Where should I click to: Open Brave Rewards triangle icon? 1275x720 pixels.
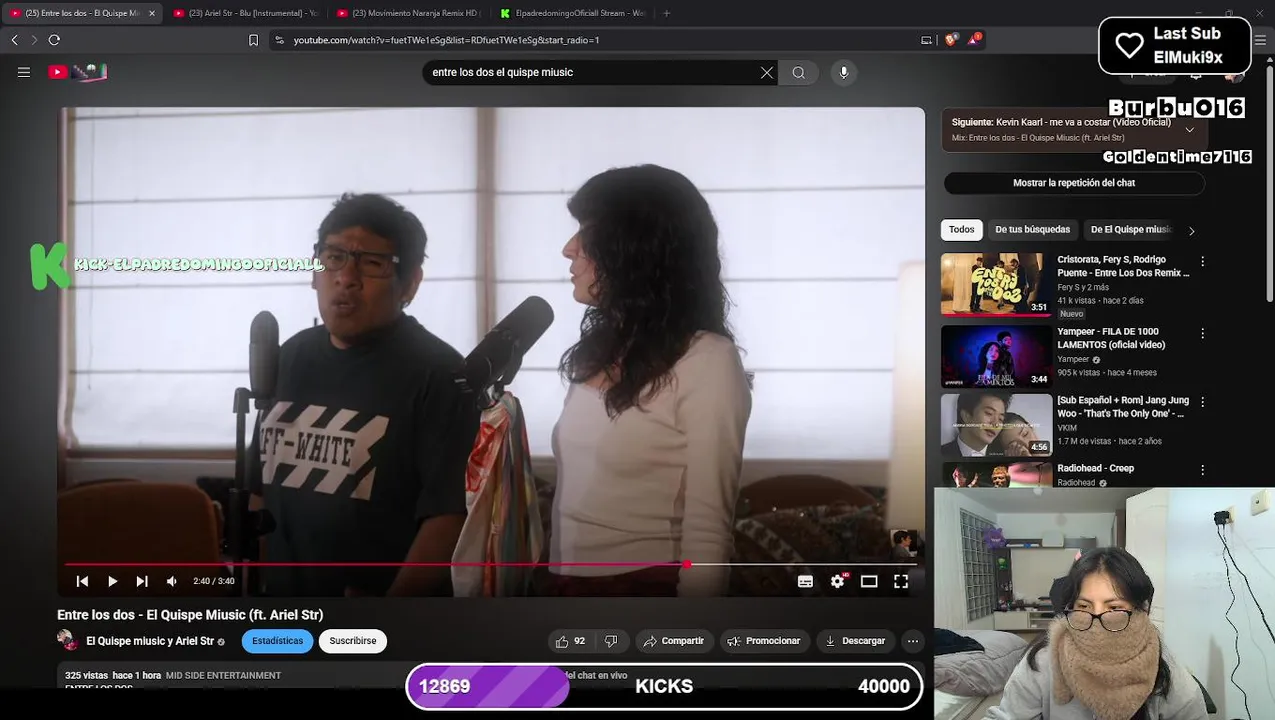pyautogui.click(x=974, y=40)
